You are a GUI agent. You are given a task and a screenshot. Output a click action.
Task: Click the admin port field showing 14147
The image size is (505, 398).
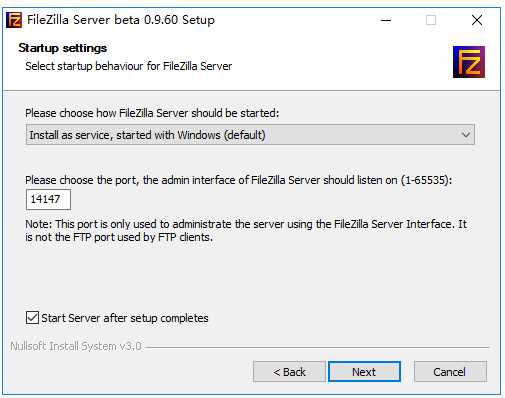point(48,199)
